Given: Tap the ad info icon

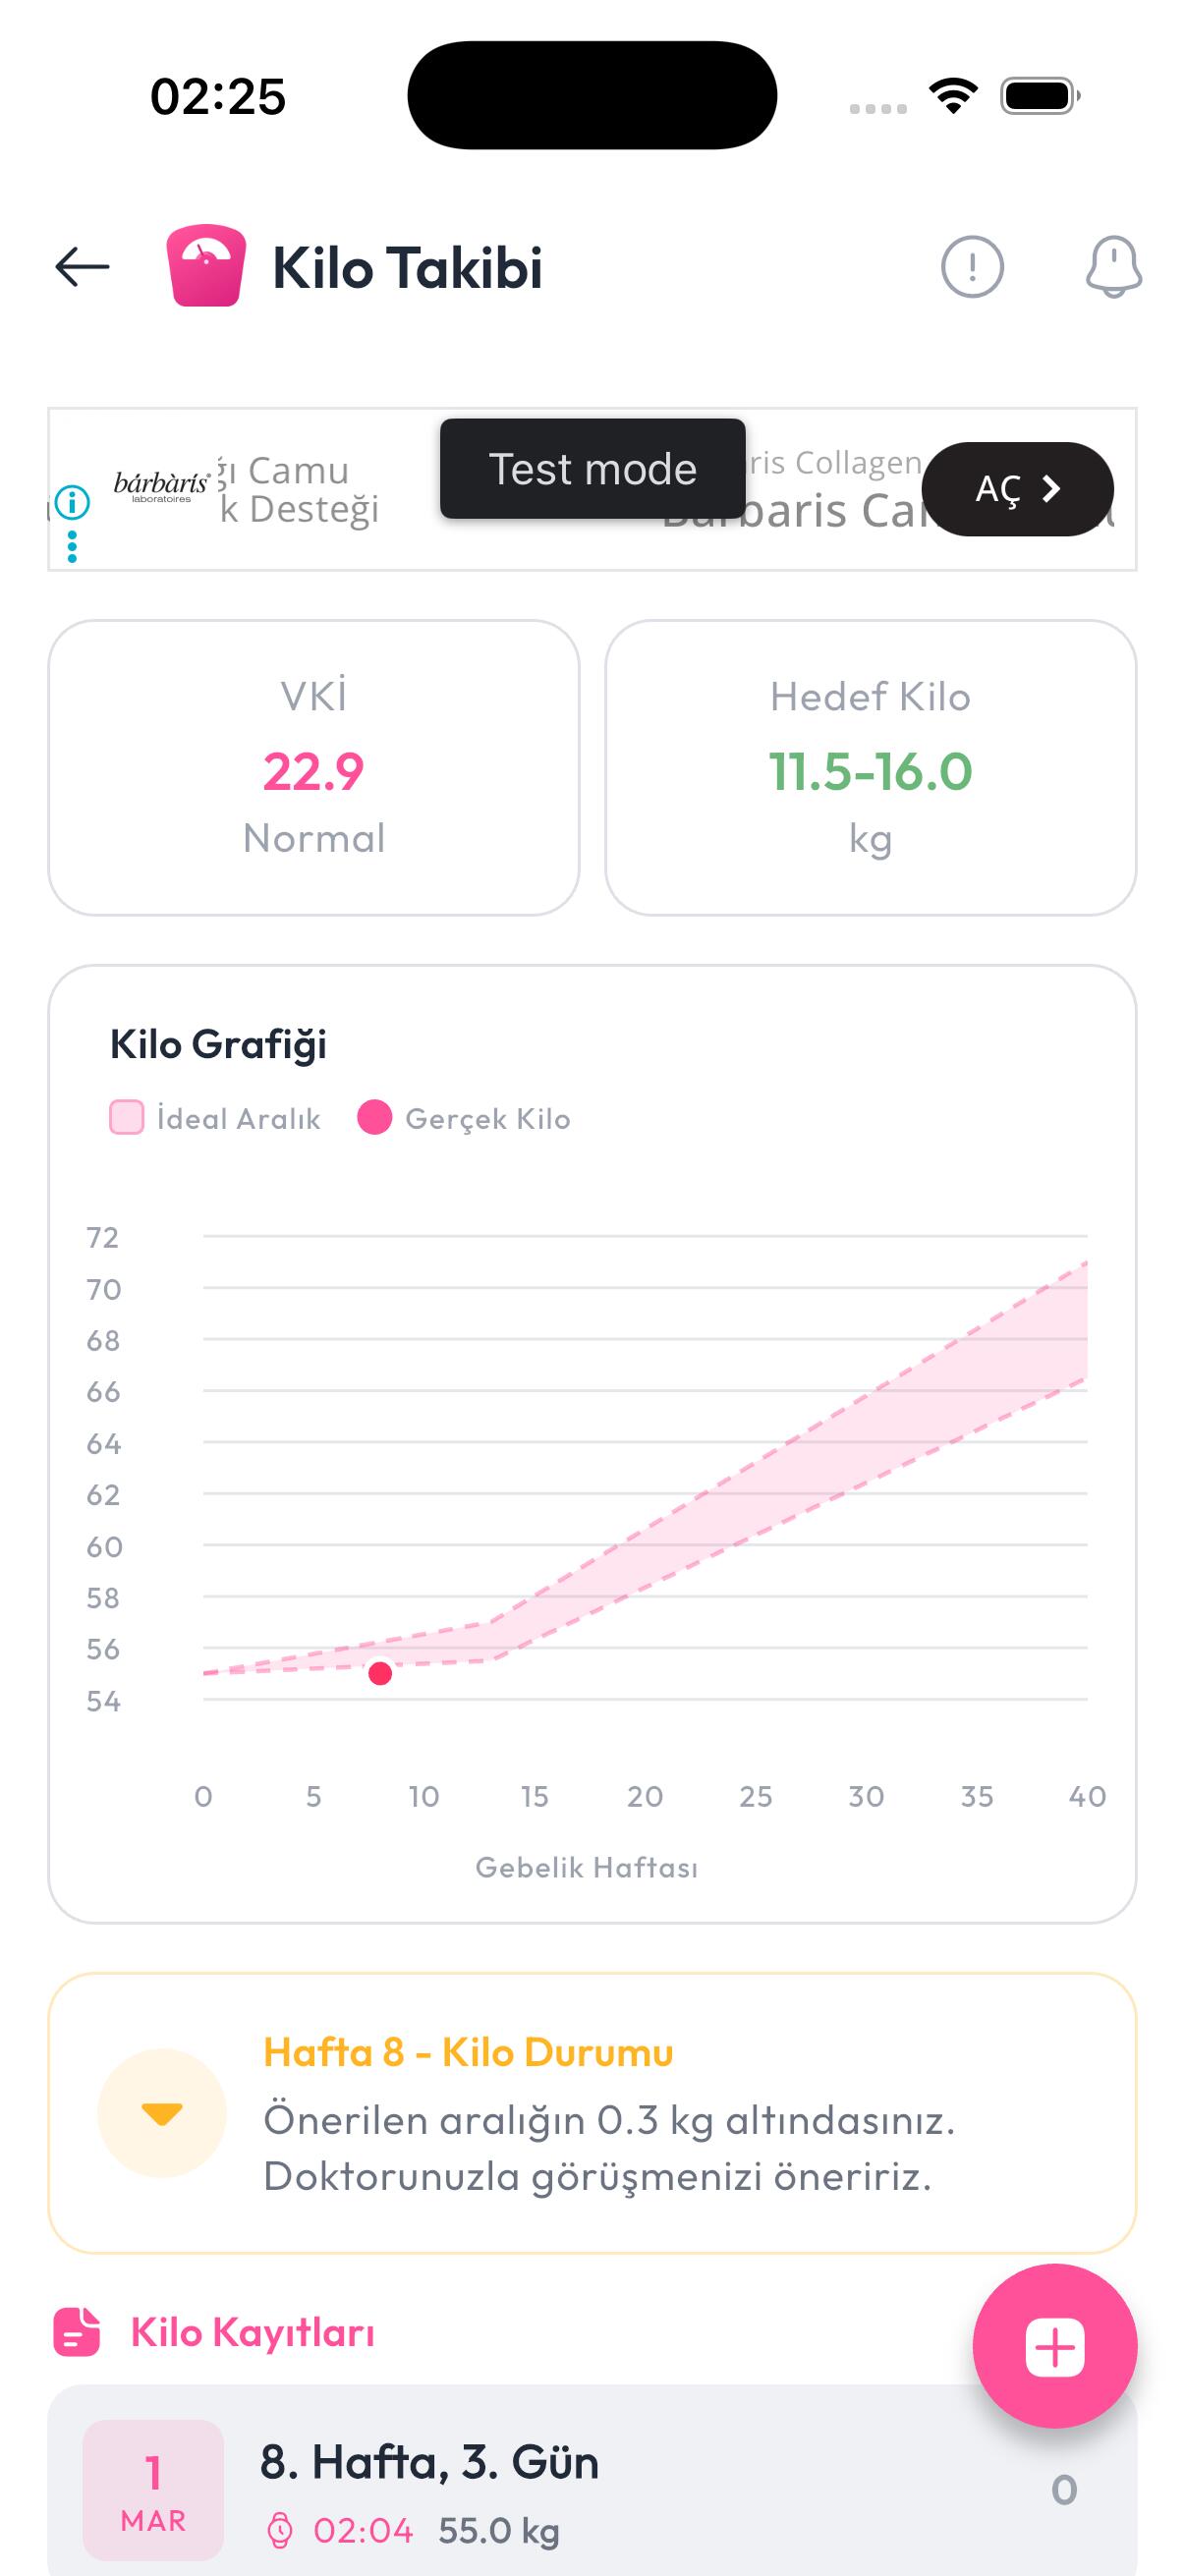Looking at the screenshot, I should (72, 502).
